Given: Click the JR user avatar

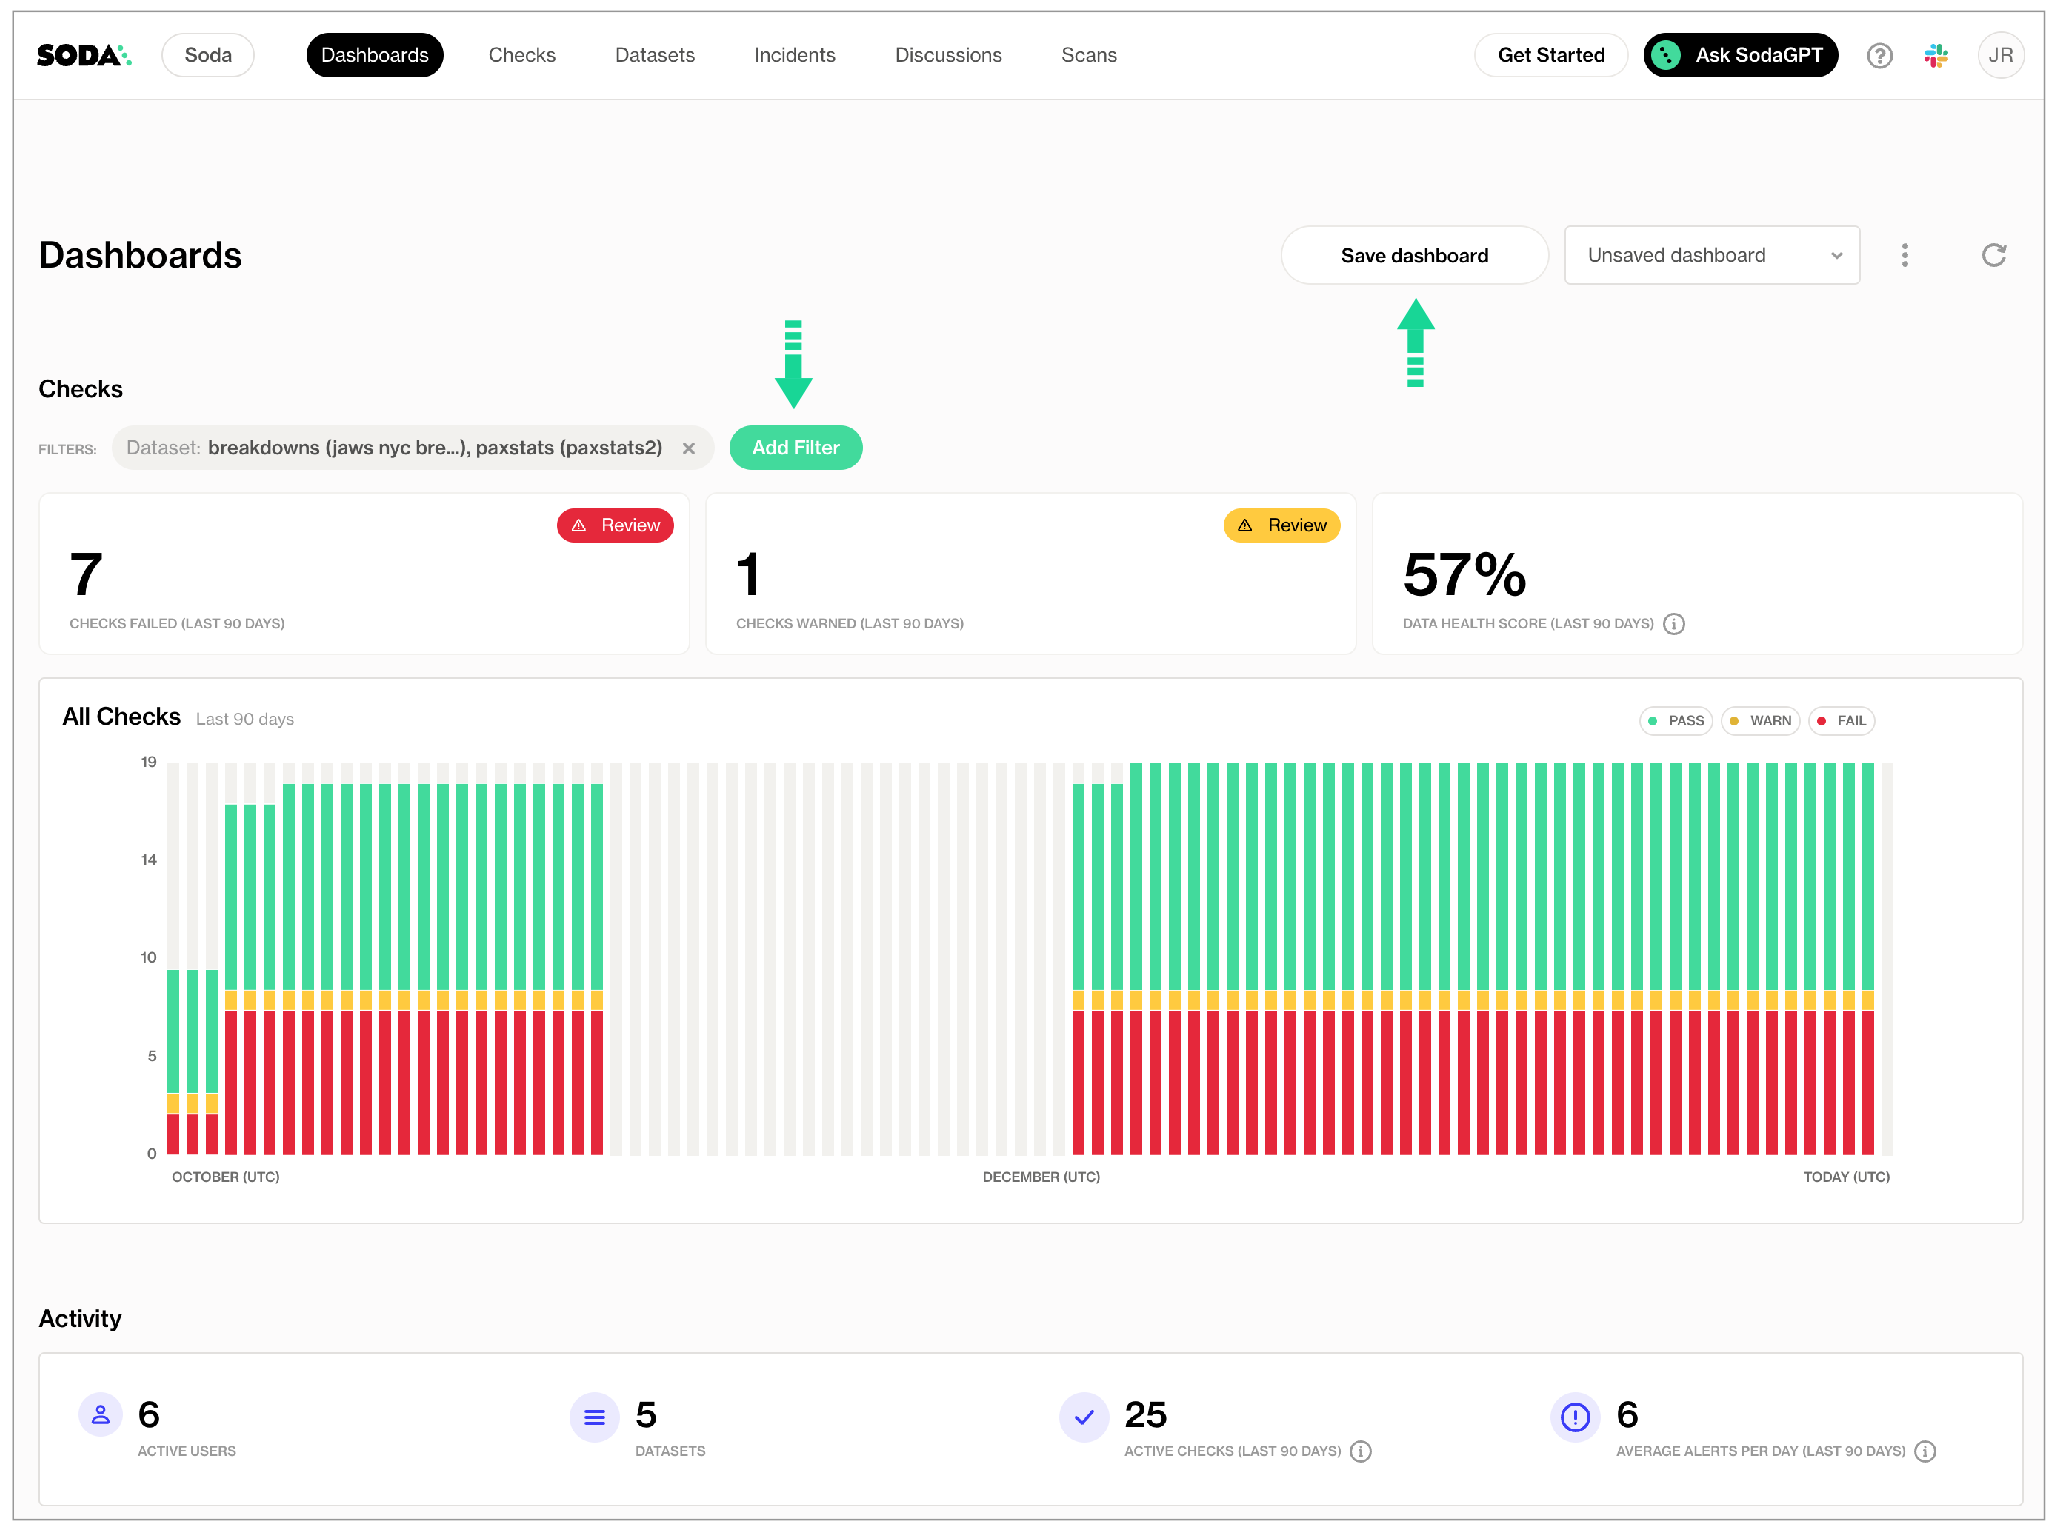Looking at the screenshot, I should coord(2000,56).
